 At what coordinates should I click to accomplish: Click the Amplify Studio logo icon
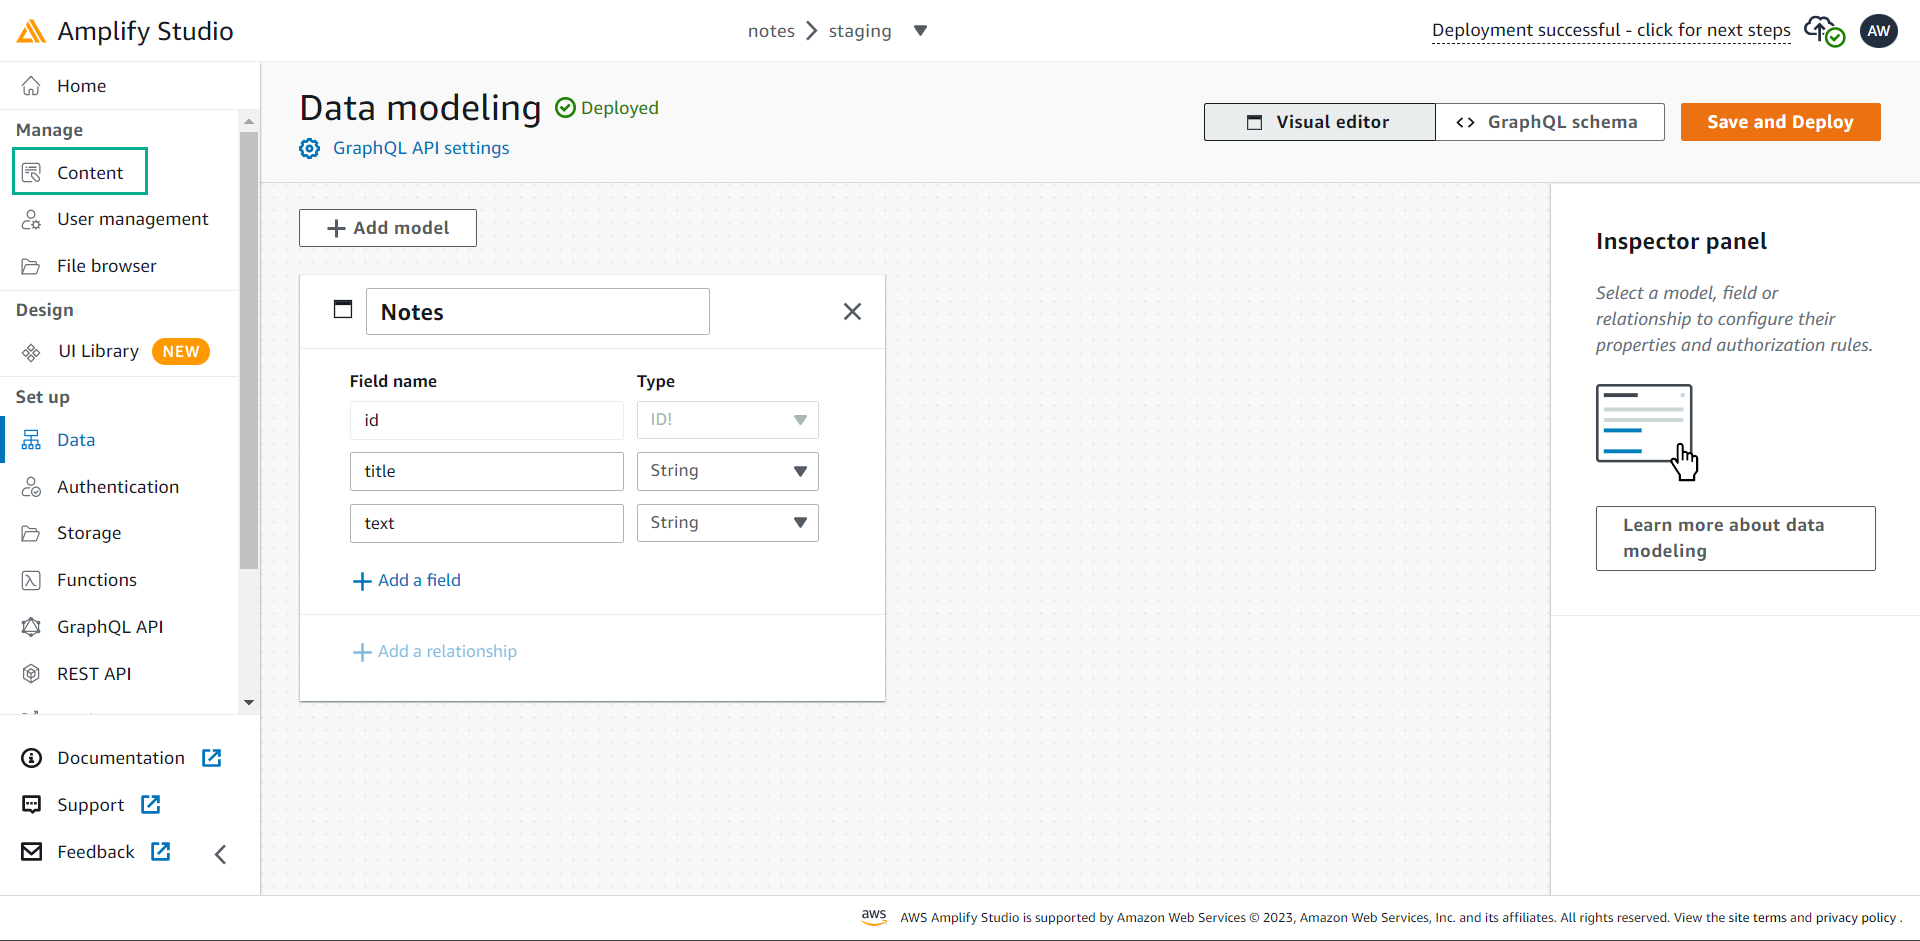(31, 31)
